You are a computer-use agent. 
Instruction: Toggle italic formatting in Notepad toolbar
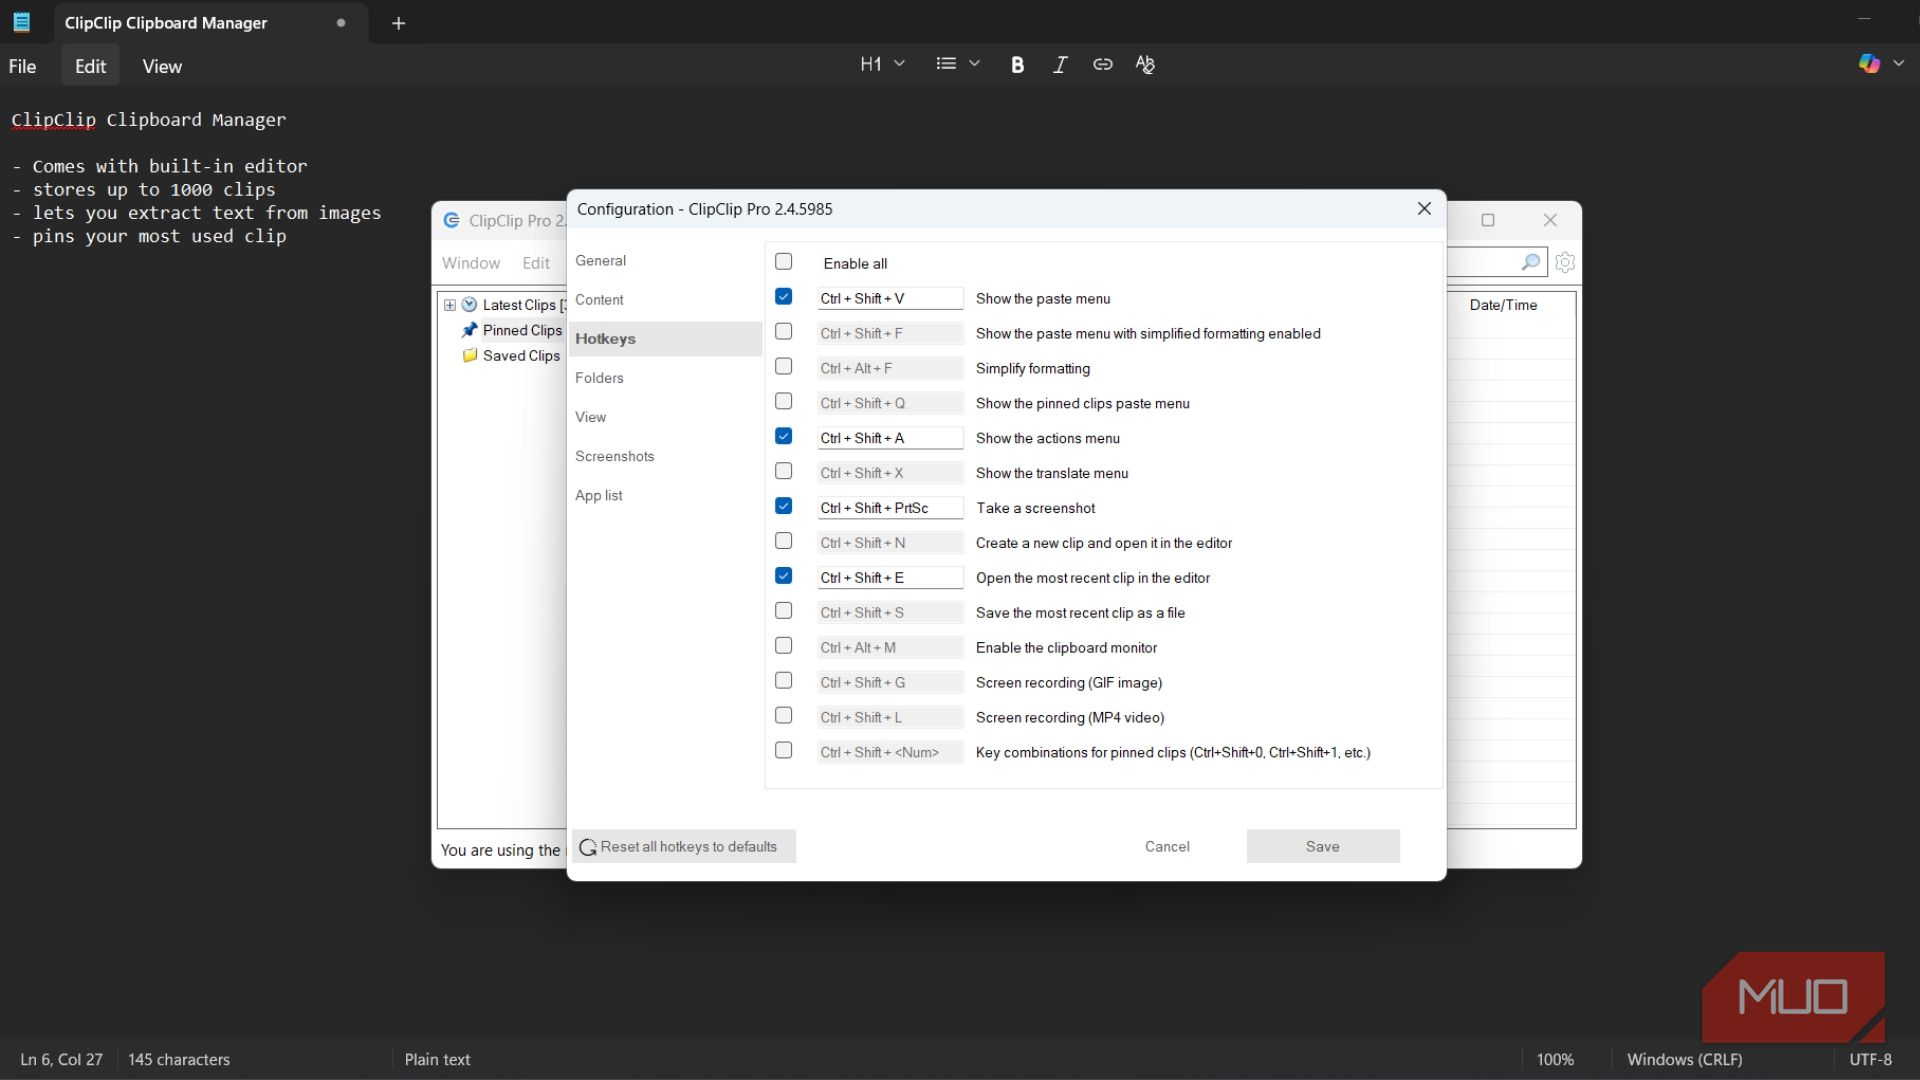1060,65
